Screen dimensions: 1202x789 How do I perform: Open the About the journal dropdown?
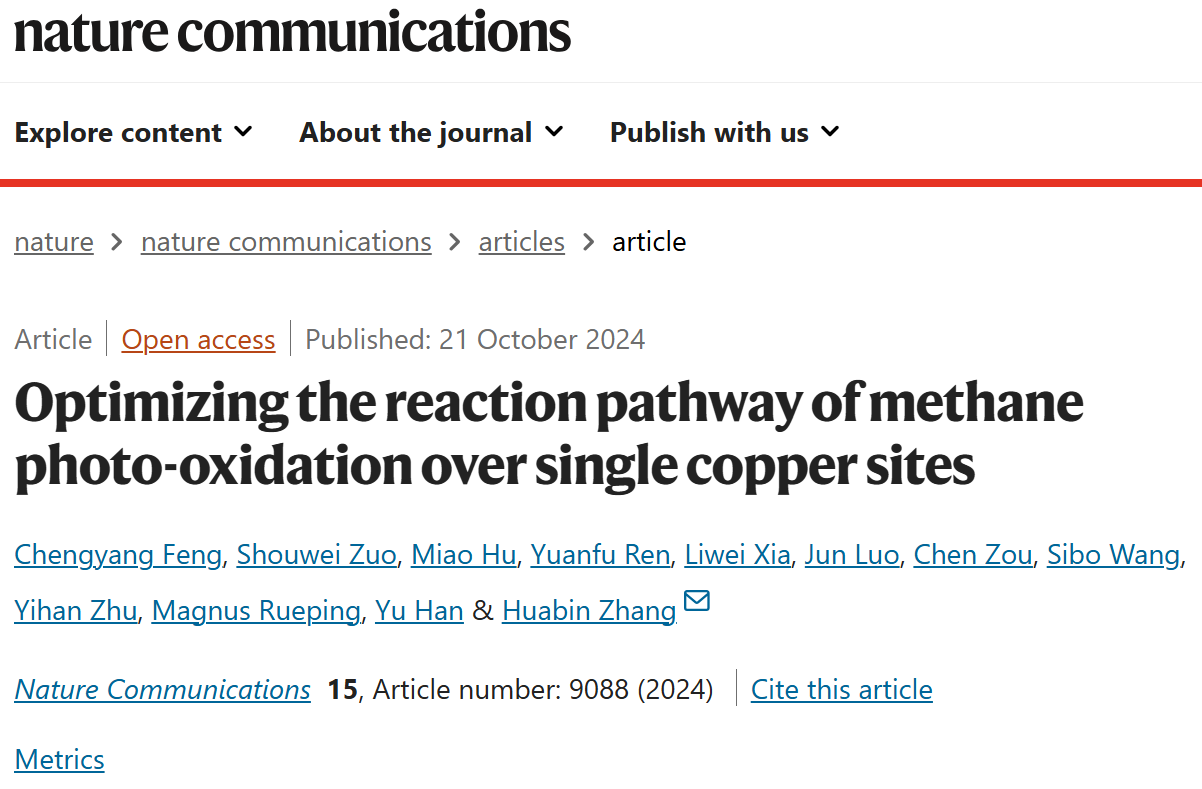(431, 132)
